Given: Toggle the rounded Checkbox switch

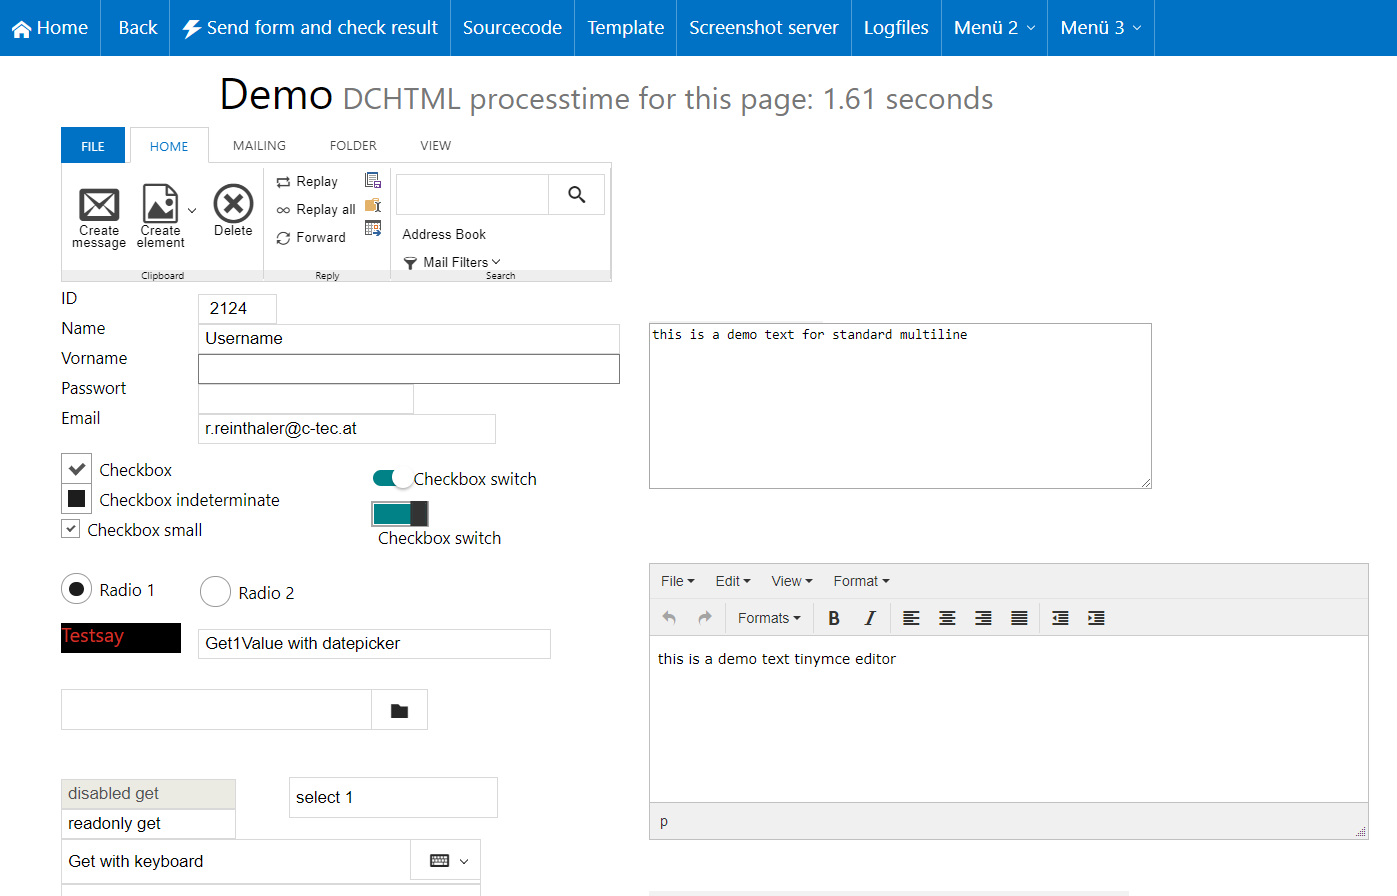Looking at the screenshot, I should pyautogui.click(x=392, y=479).
